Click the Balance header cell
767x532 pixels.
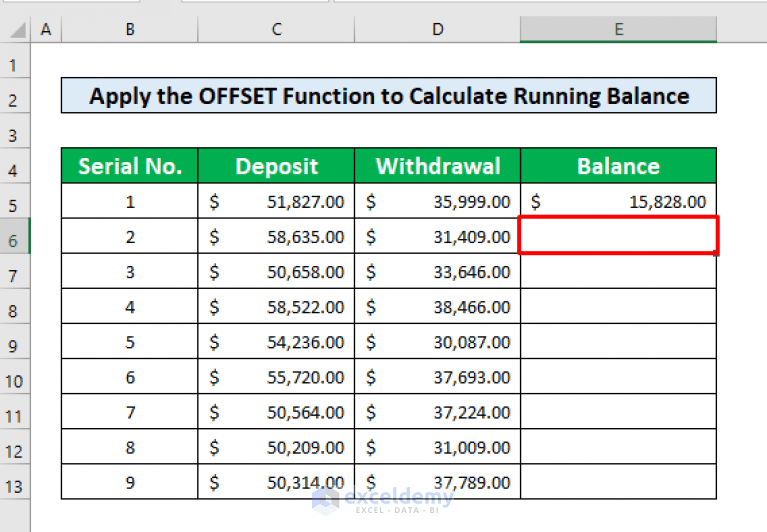coord(619,166)
